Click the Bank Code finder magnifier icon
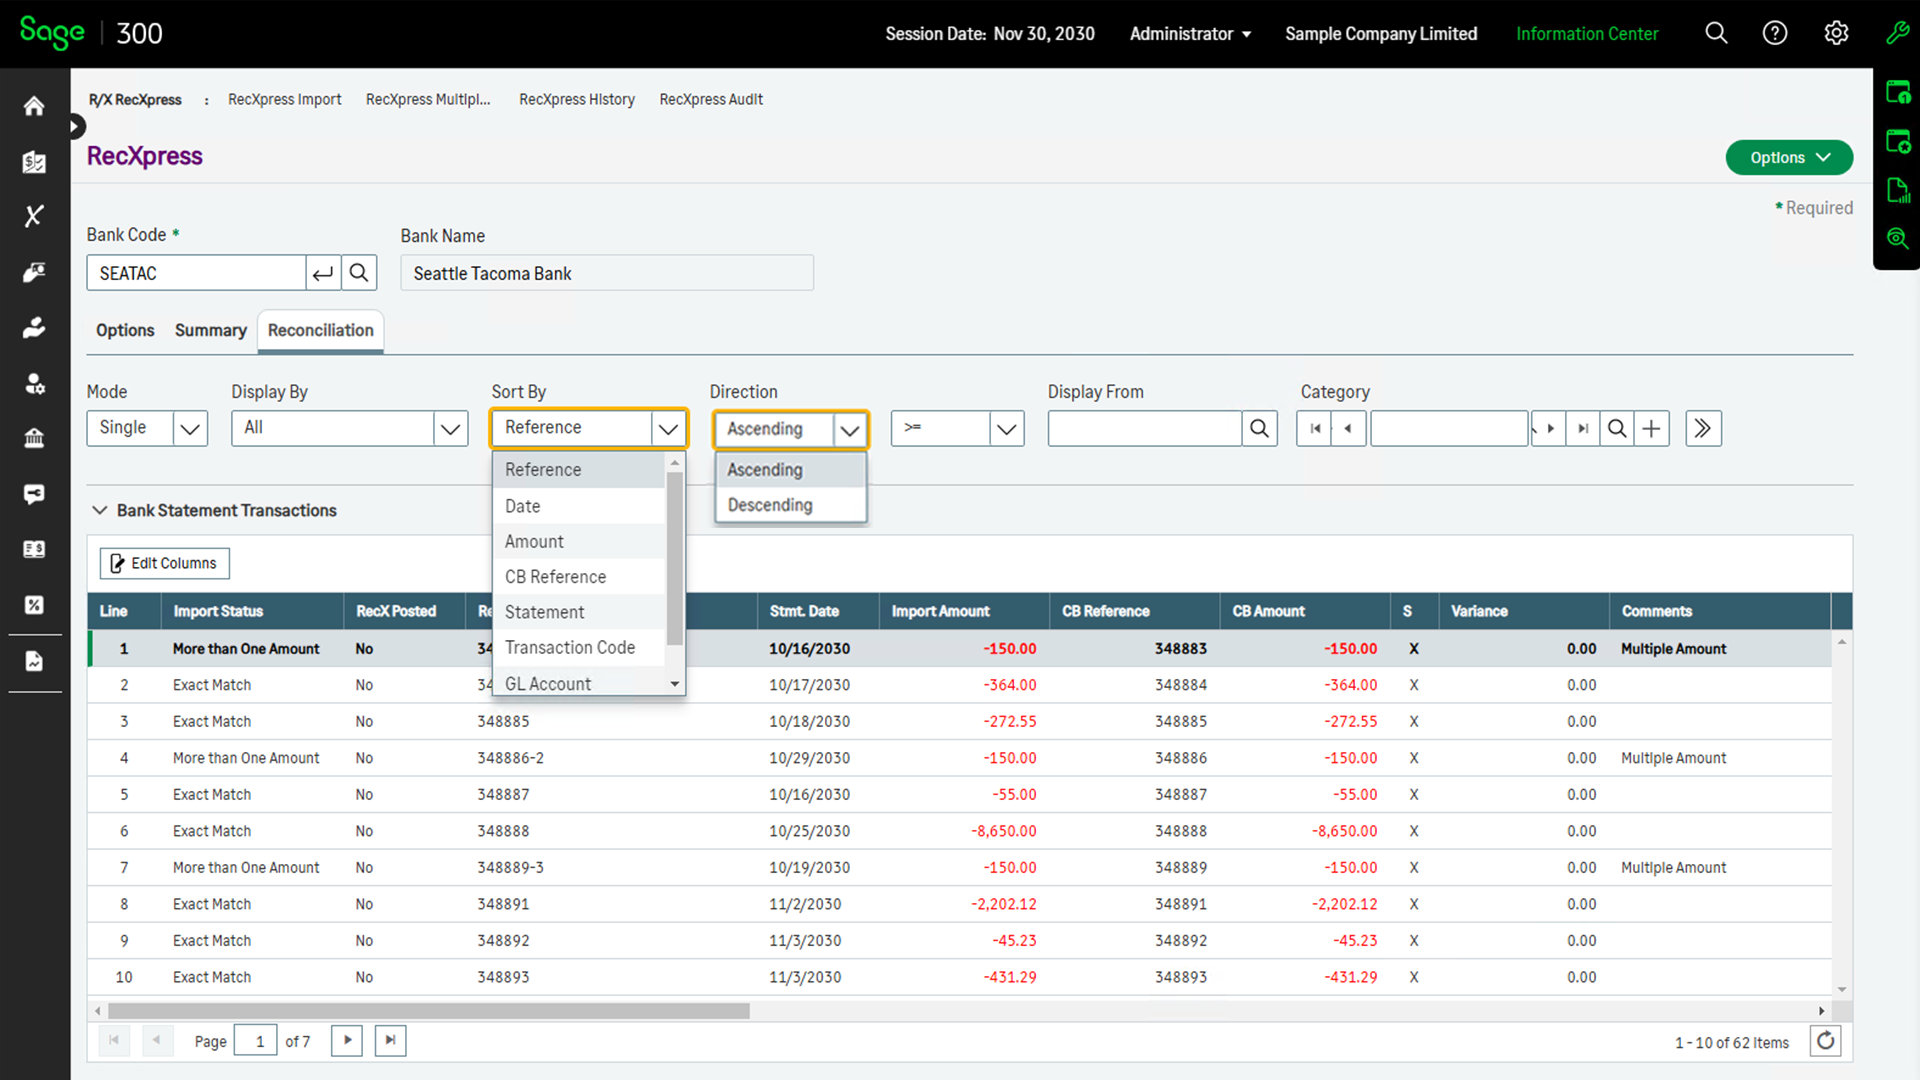 (359, 273)
